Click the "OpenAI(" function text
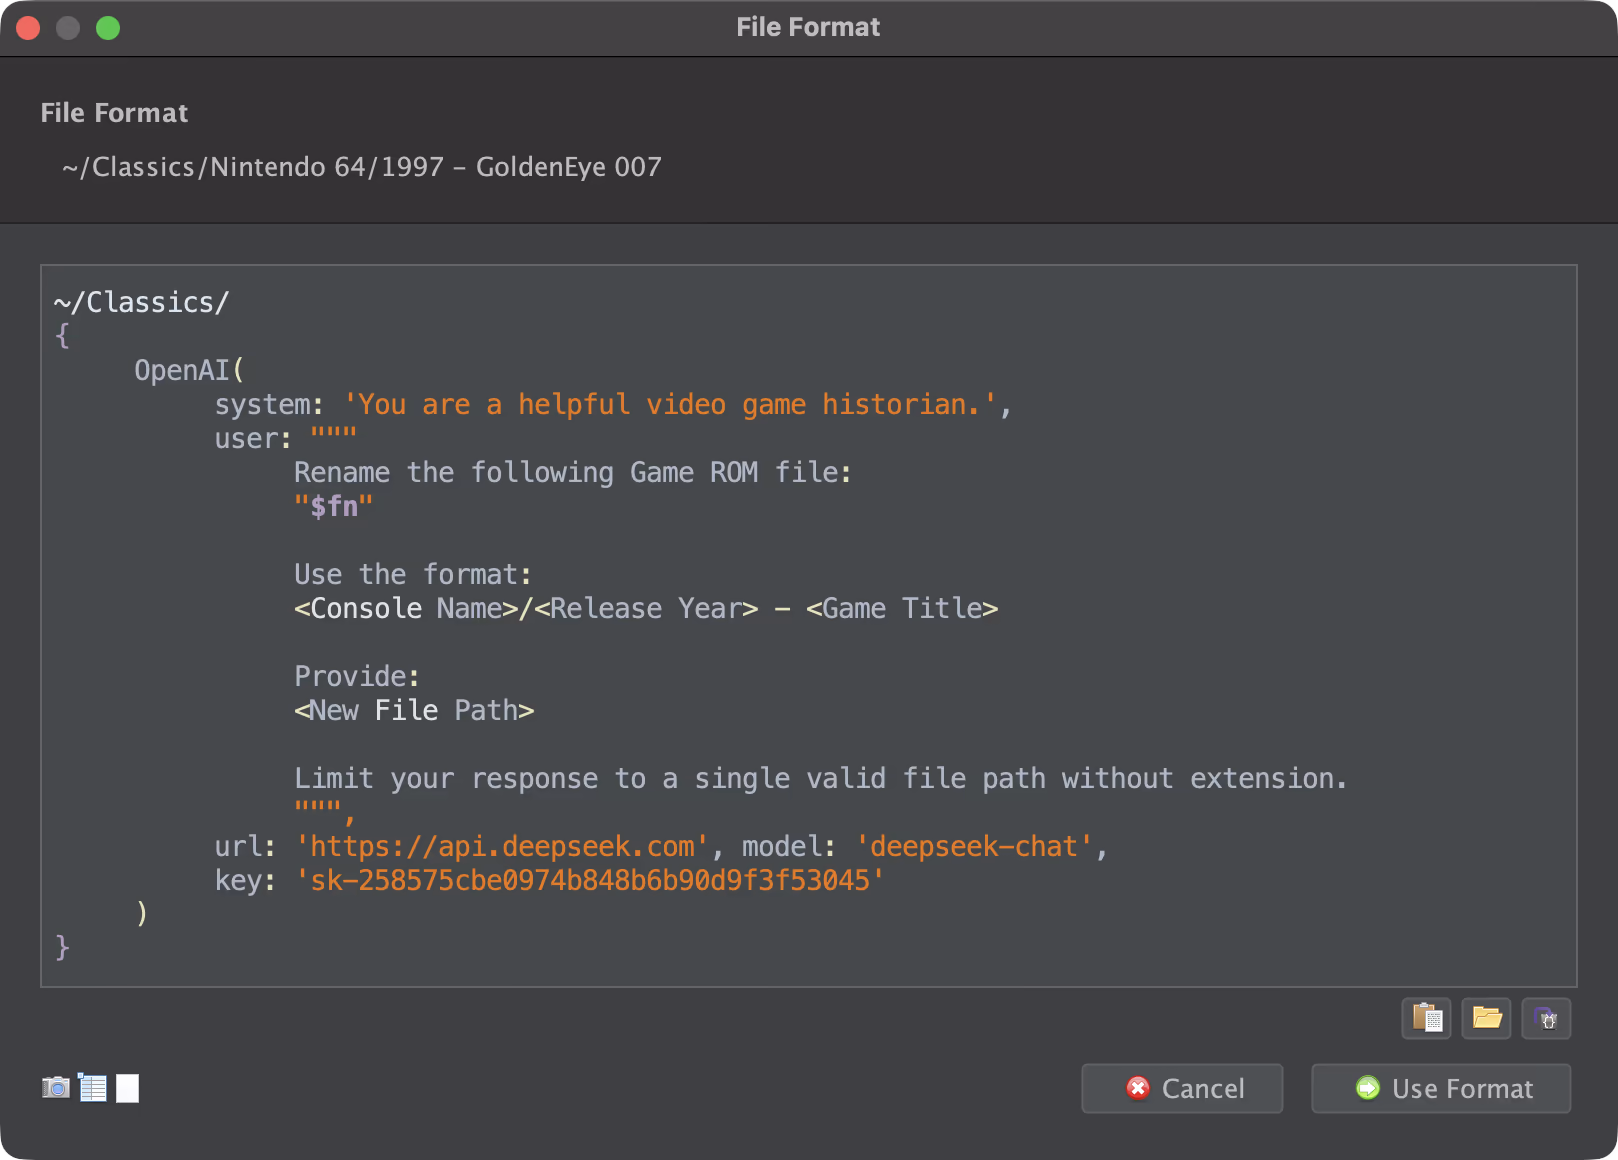 tap(189, 370)
